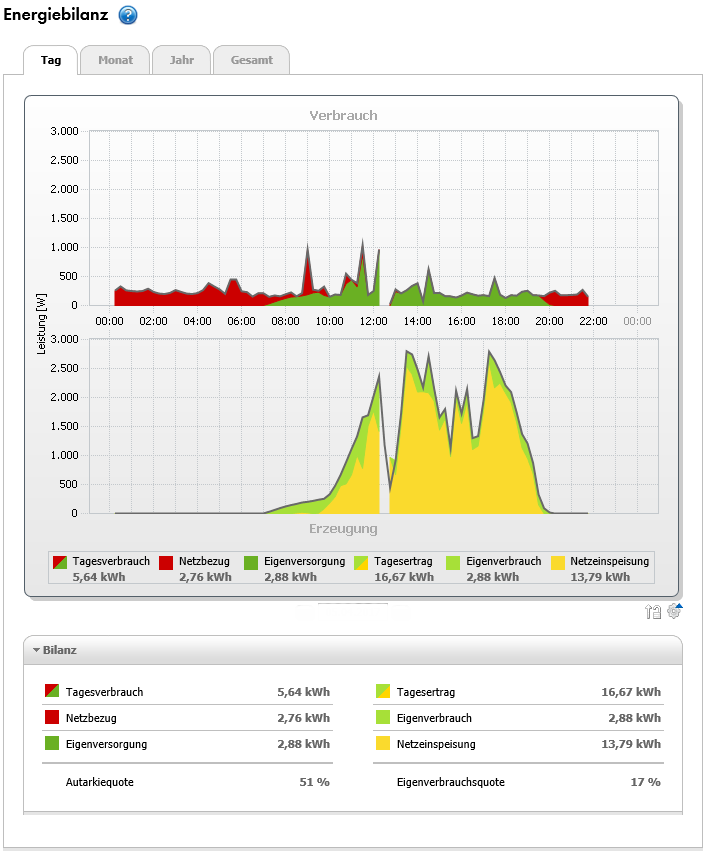
Task: Collapse the Bilanz panel
Action: click(37, 650)
